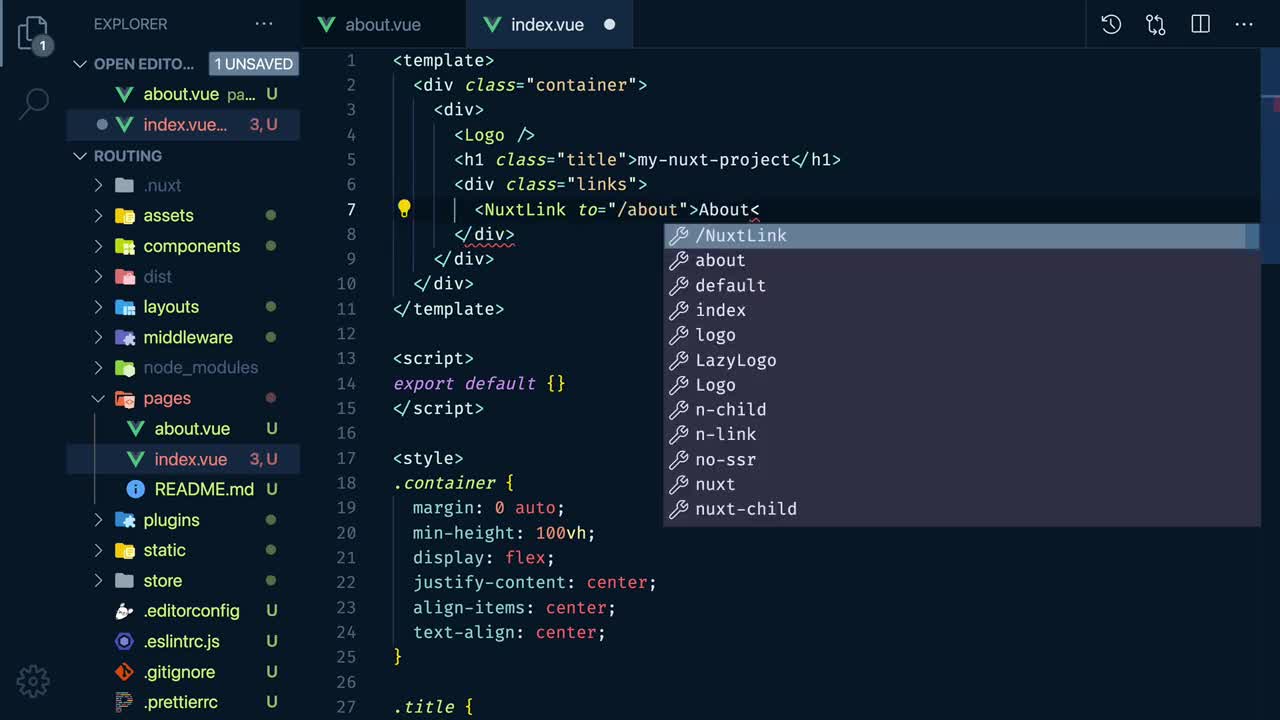Image resolution: width=1280 pixels, height=720 pixels.
Task: Open README.md in the file tree
Action: pyautogui.click(x=203, y=490)
